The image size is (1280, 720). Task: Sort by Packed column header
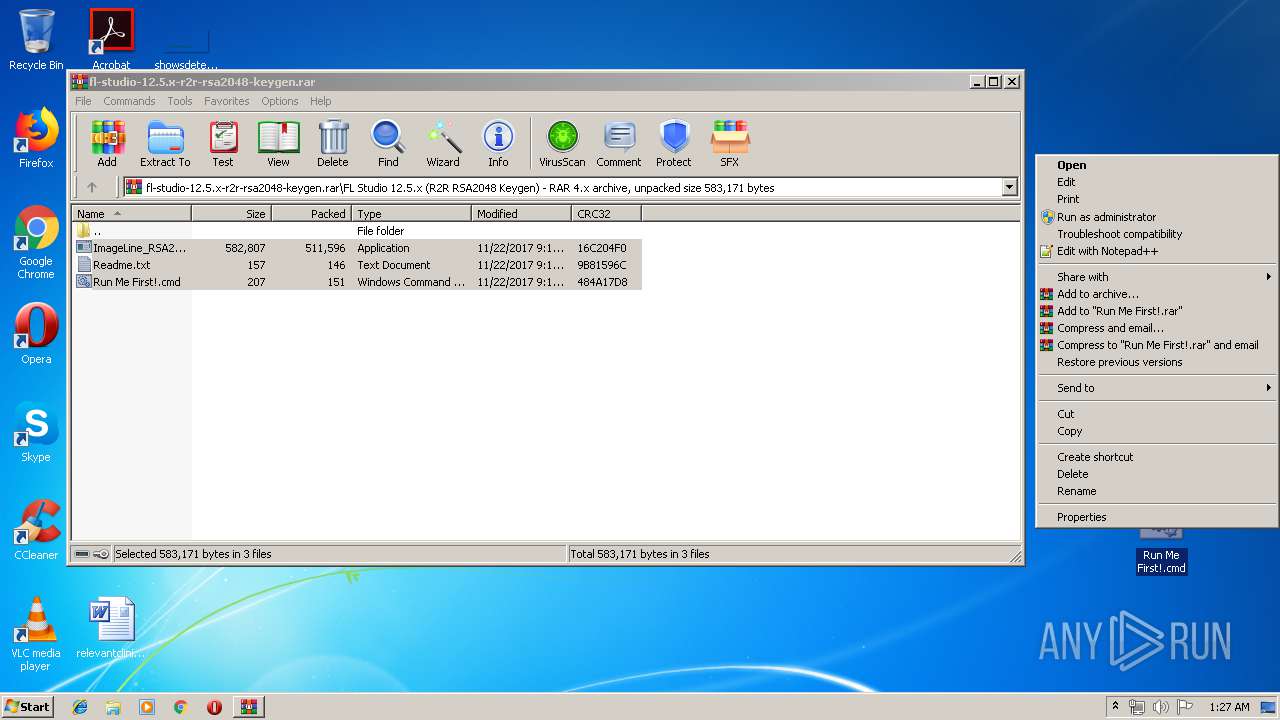[x=311, y=214]
